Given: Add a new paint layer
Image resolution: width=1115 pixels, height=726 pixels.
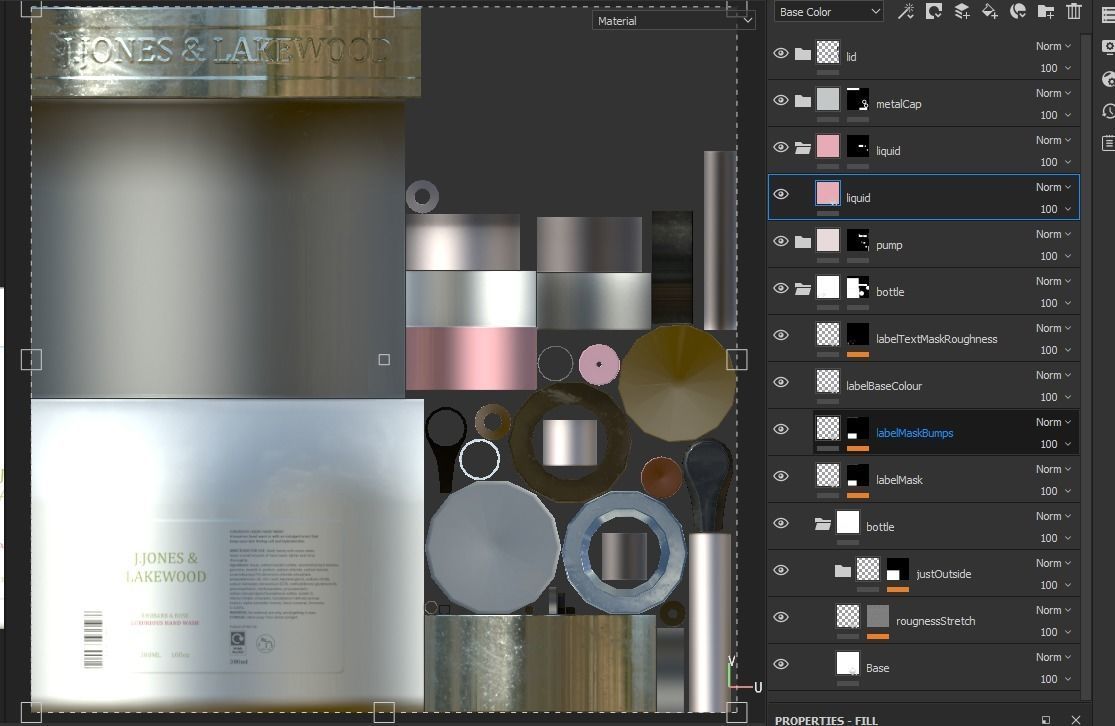Looking at the screenshot, I should click(961, 11).
